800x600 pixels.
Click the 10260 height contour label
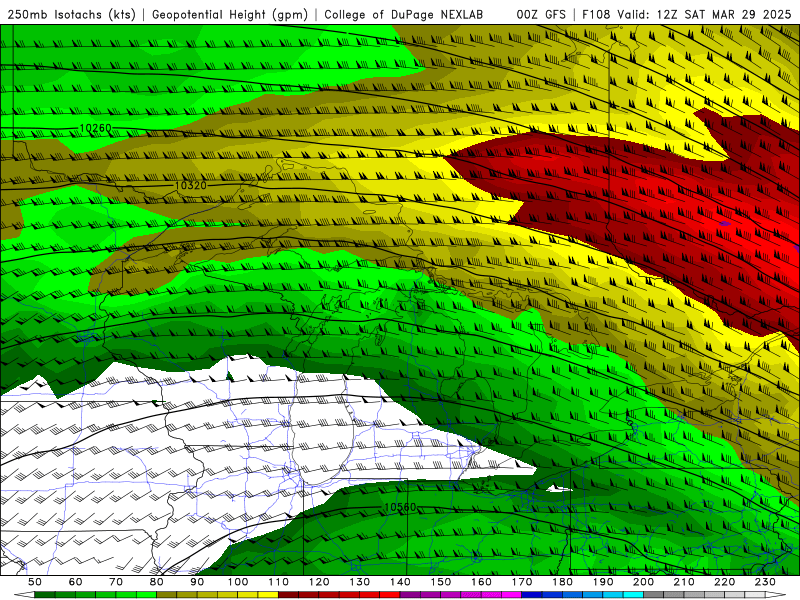95,128
